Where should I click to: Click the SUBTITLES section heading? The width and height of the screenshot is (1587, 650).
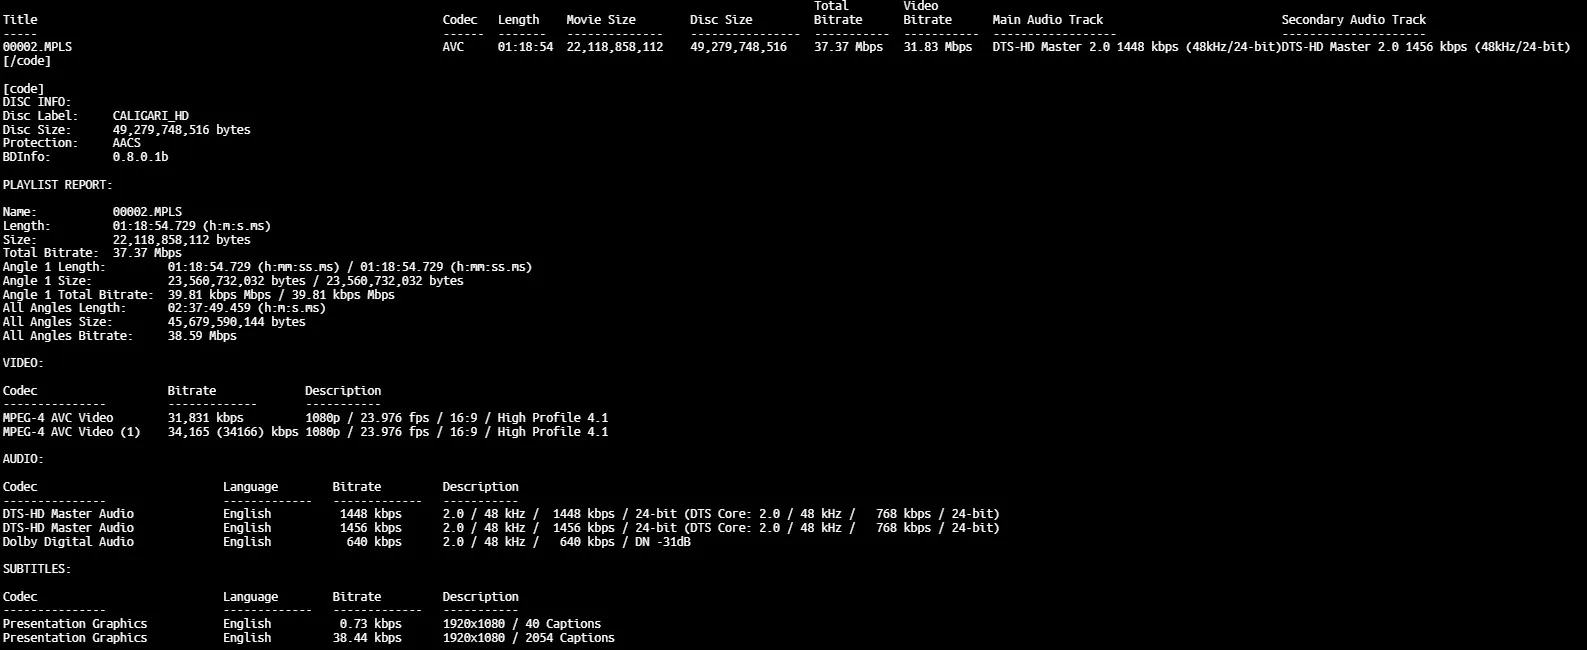click(37, 569)
